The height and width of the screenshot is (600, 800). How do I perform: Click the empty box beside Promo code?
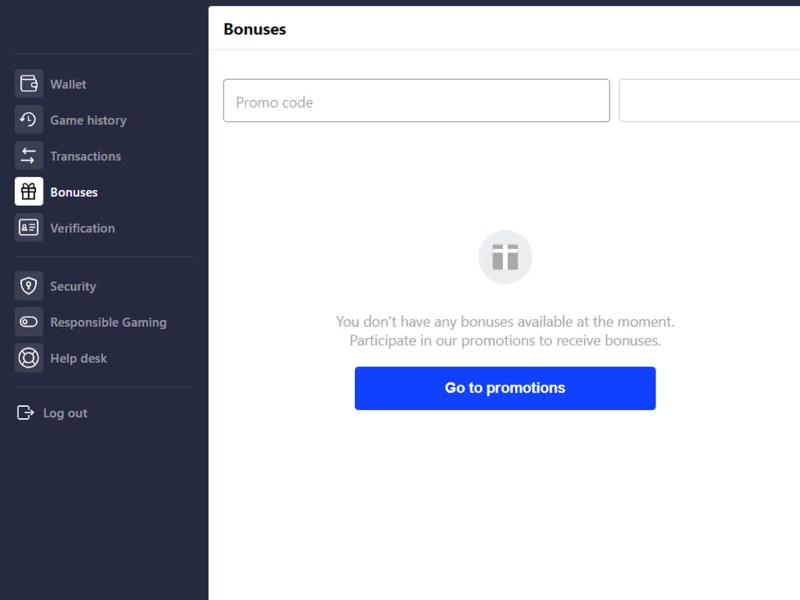[709, 101]
